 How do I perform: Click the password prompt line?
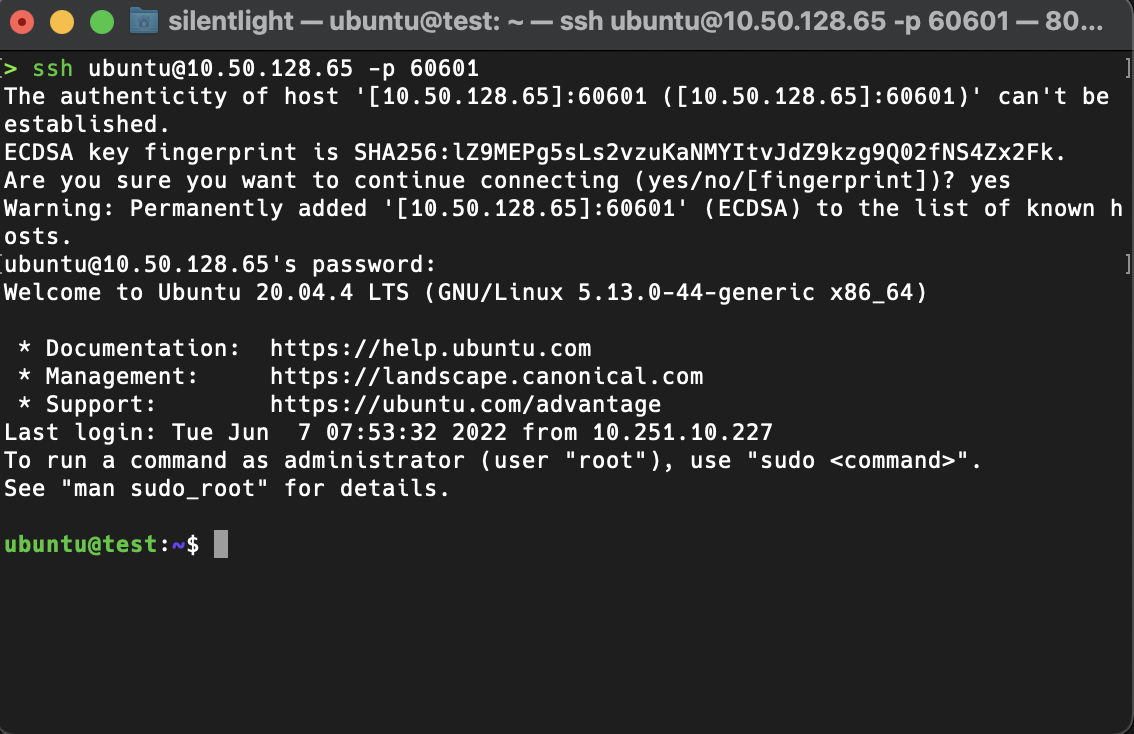pos(220,265)
